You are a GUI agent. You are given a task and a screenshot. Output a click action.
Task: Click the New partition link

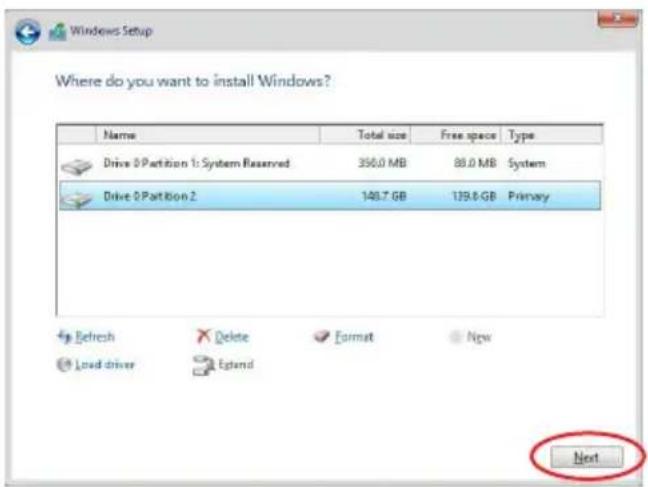coord(479,337)
